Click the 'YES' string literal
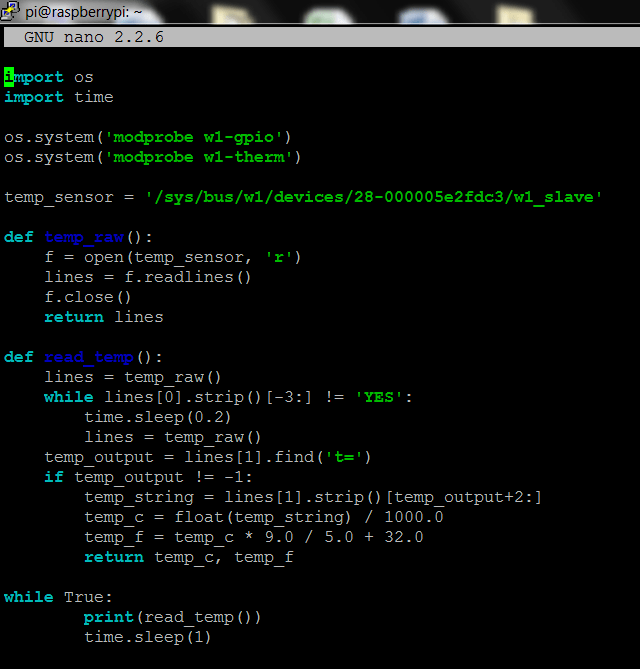This screenshot has height=669, width=640. [x=378, y=397]
